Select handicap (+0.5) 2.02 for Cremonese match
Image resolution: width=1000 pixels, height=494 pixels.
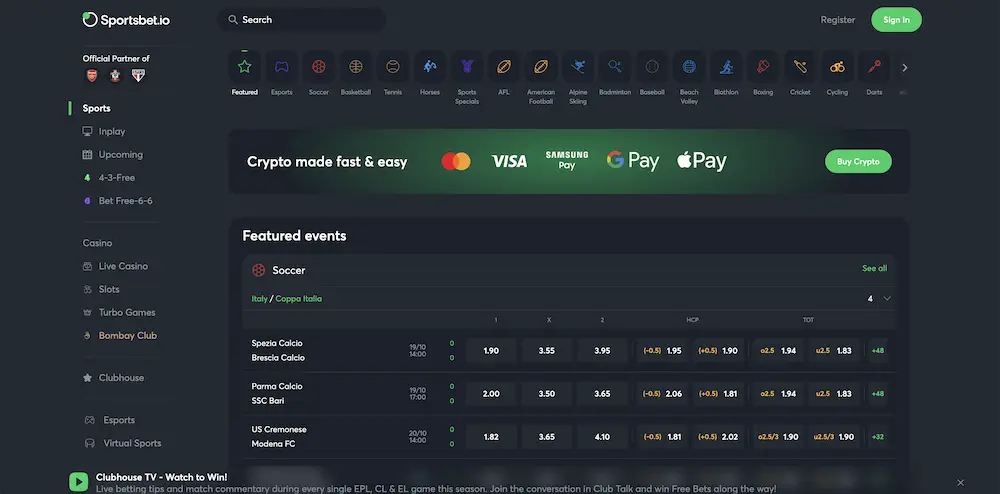coord(718,437)
